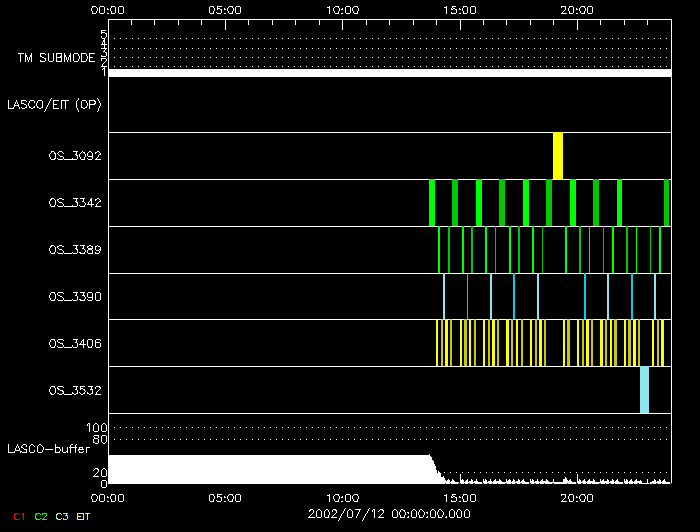Select the OS_3092 row label

[75, 156]
